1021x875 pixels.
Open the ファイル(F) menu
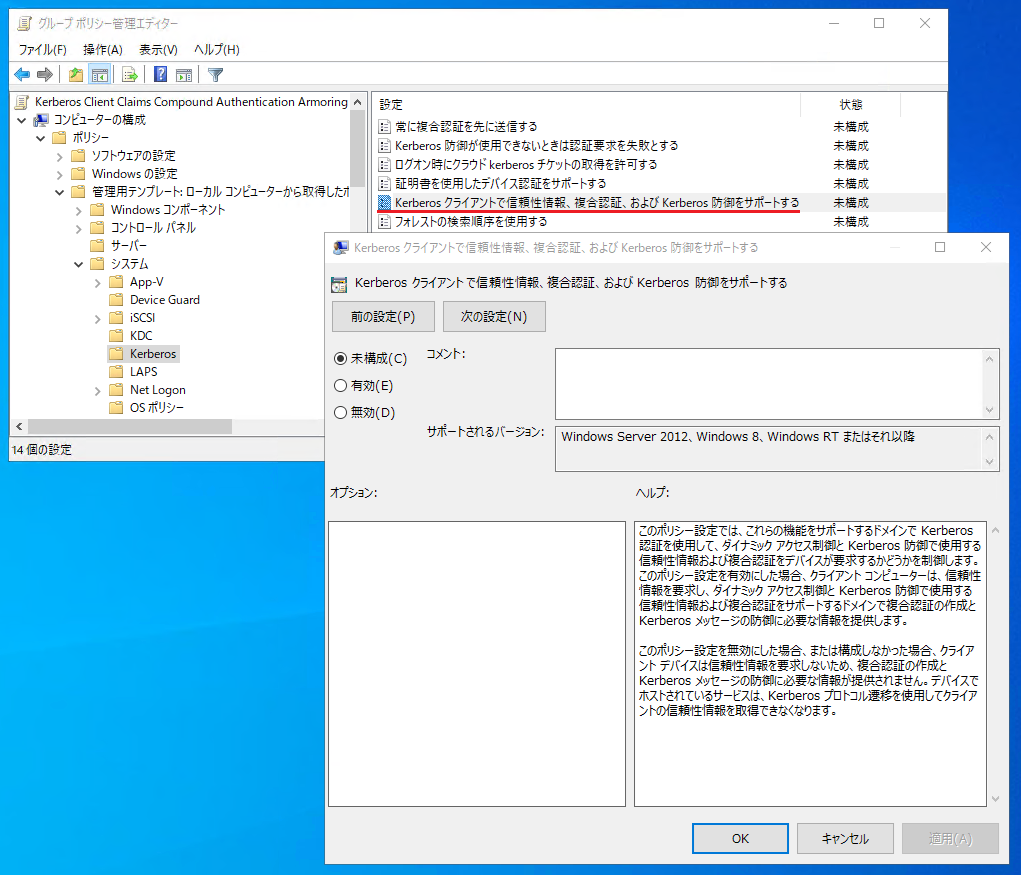tap(42, 49)
